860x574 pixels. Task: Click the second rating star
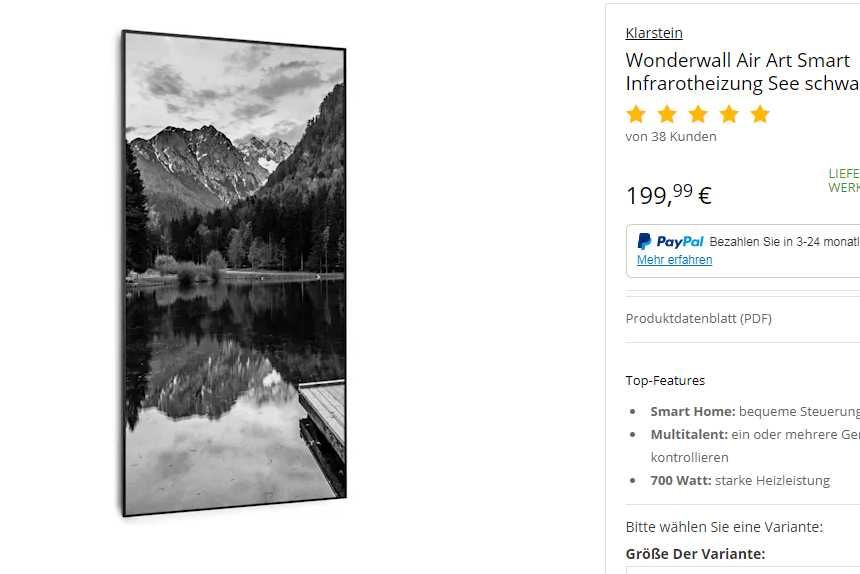pyautogui.click(x=667, y=114)
